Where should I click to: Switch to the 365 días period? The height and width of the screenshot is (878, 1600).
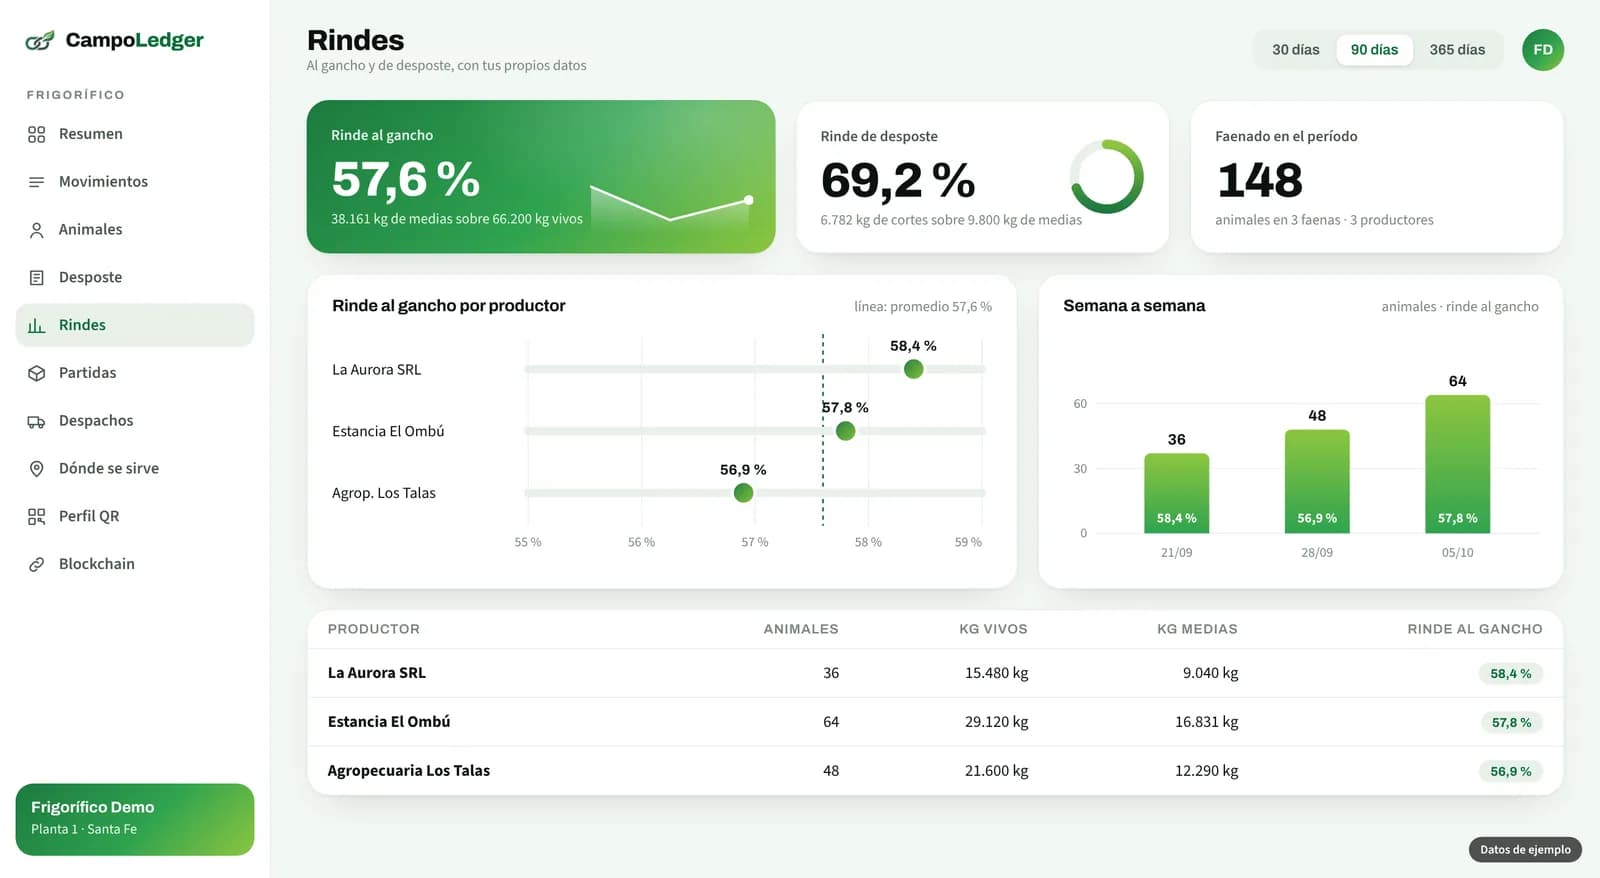pyautogui.click(x=1457, y=50)
